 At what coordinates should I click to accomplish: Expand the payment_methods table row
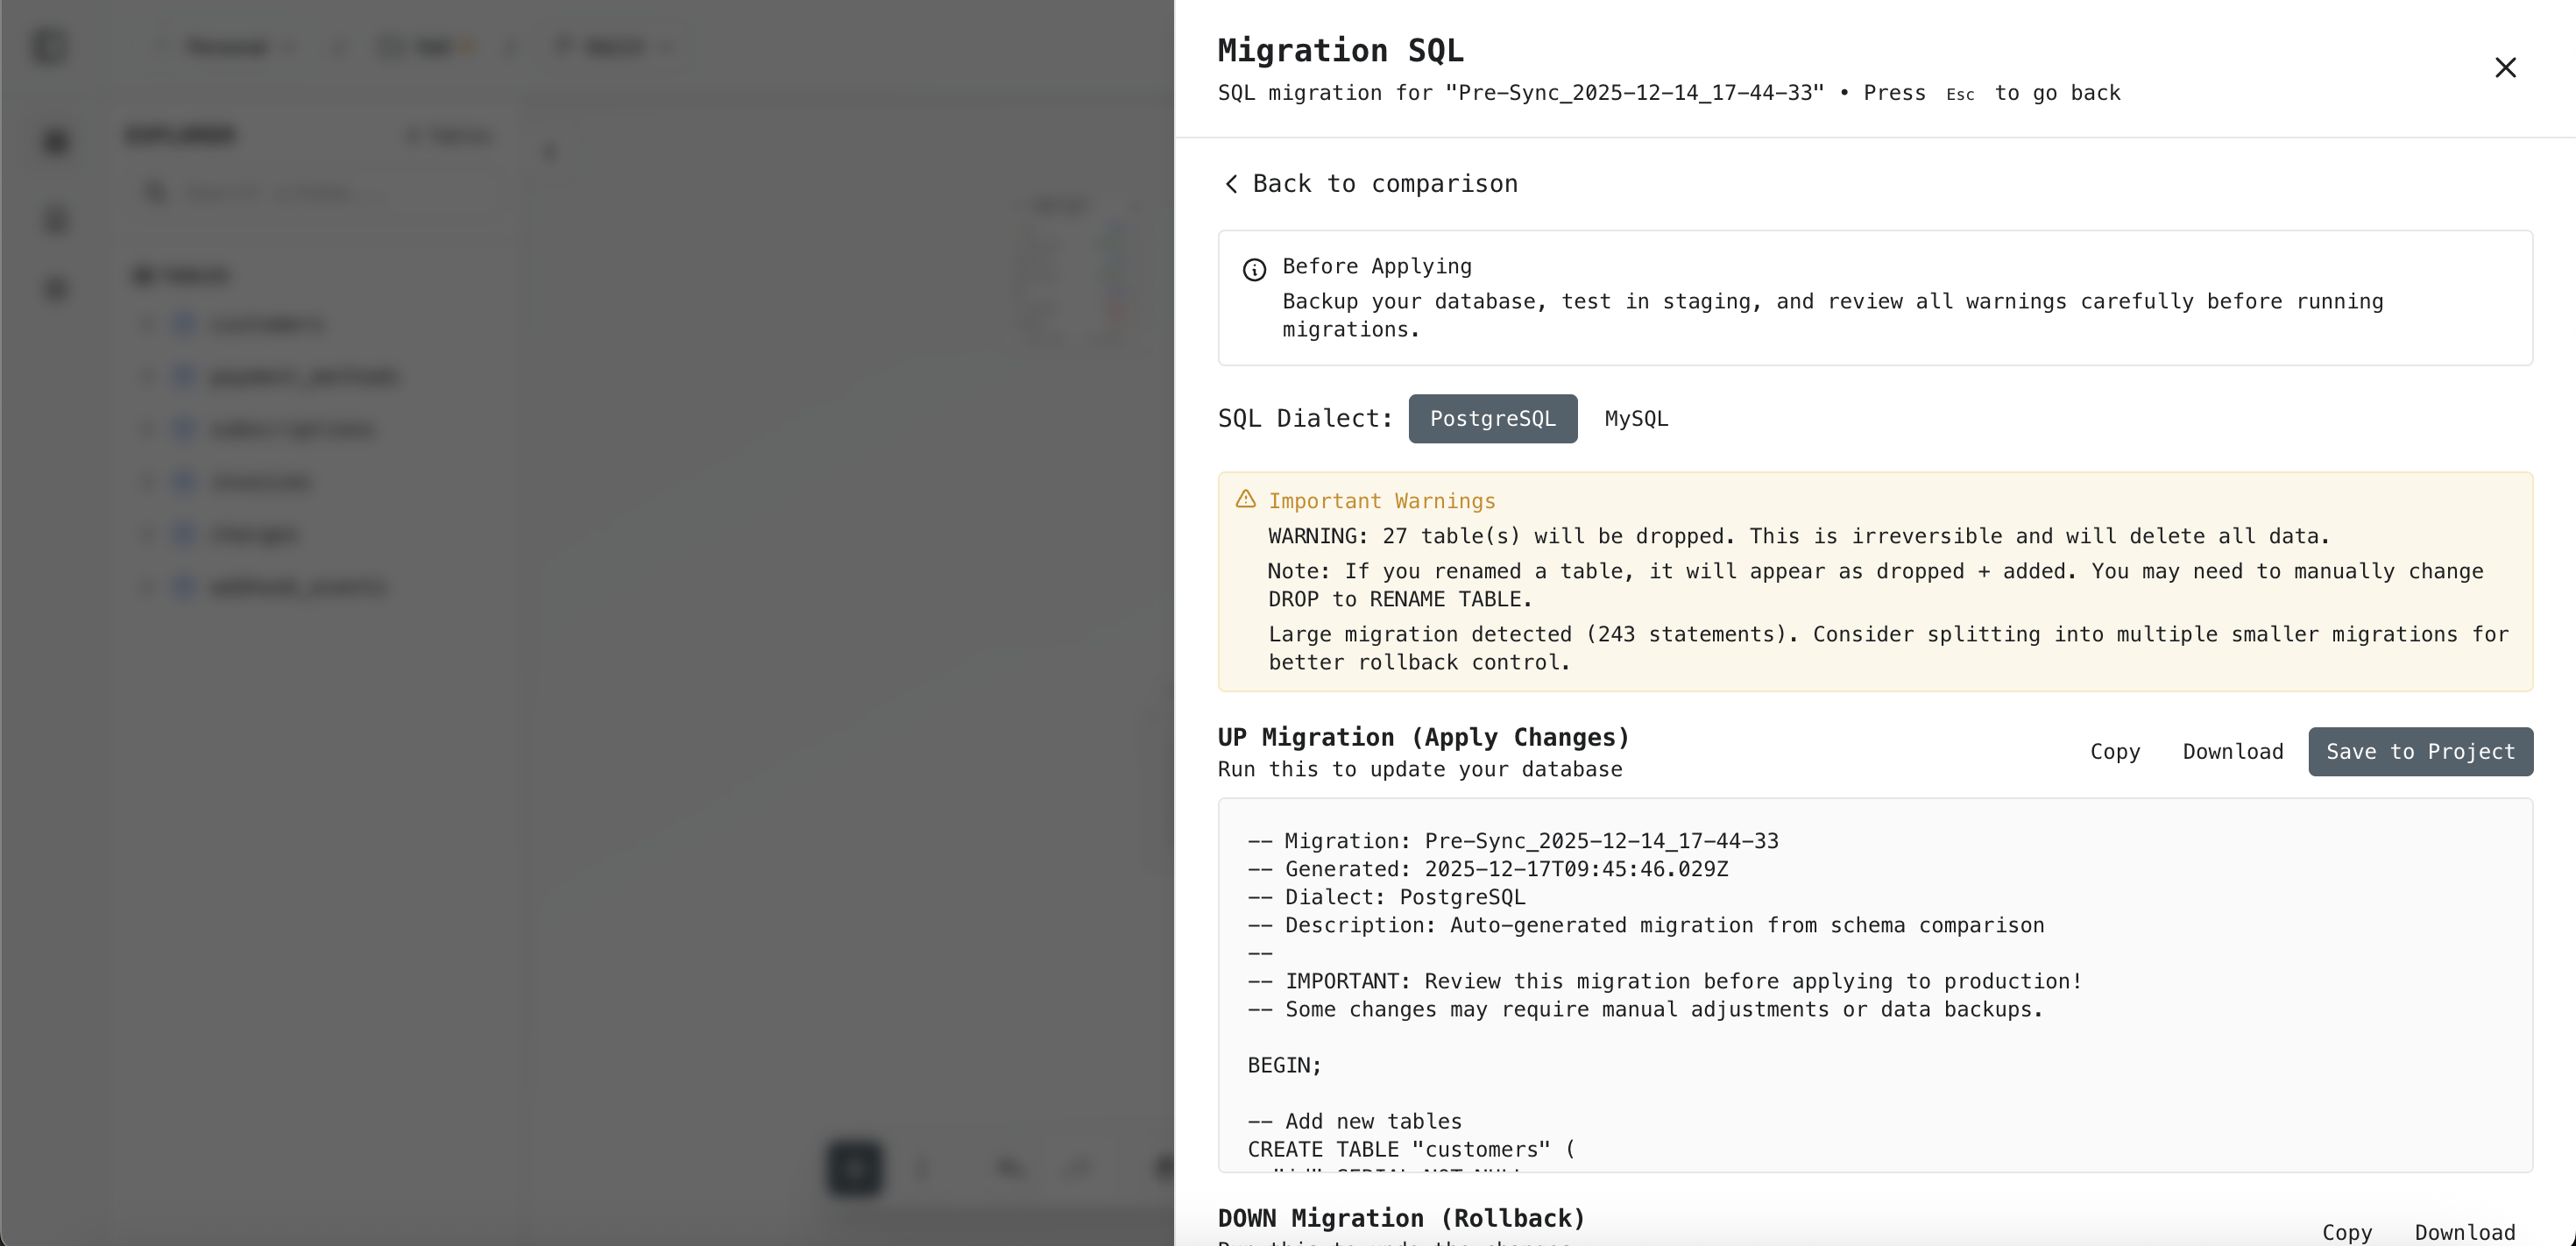[147, 377]
